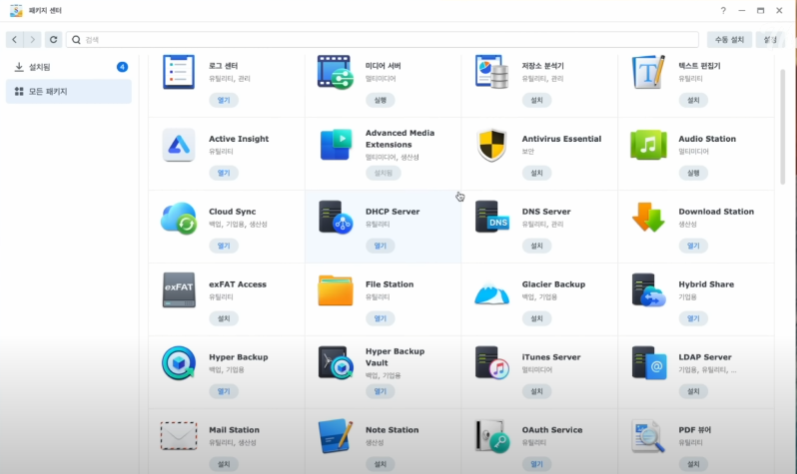The height and width of the screenshot is (474, 797).
Task: Select the Antivirus Essential shield icon
Action: pos(492,145)
